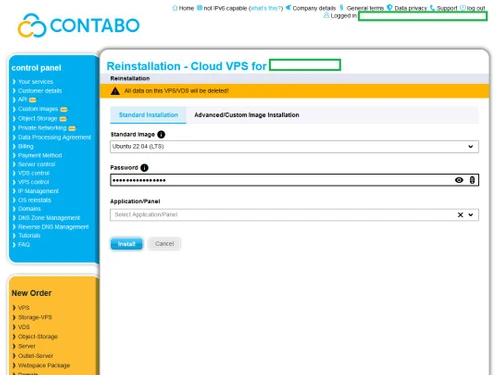Click the Standard Image info icon
This screenshot has height=375, width=500.
(161, 134)
